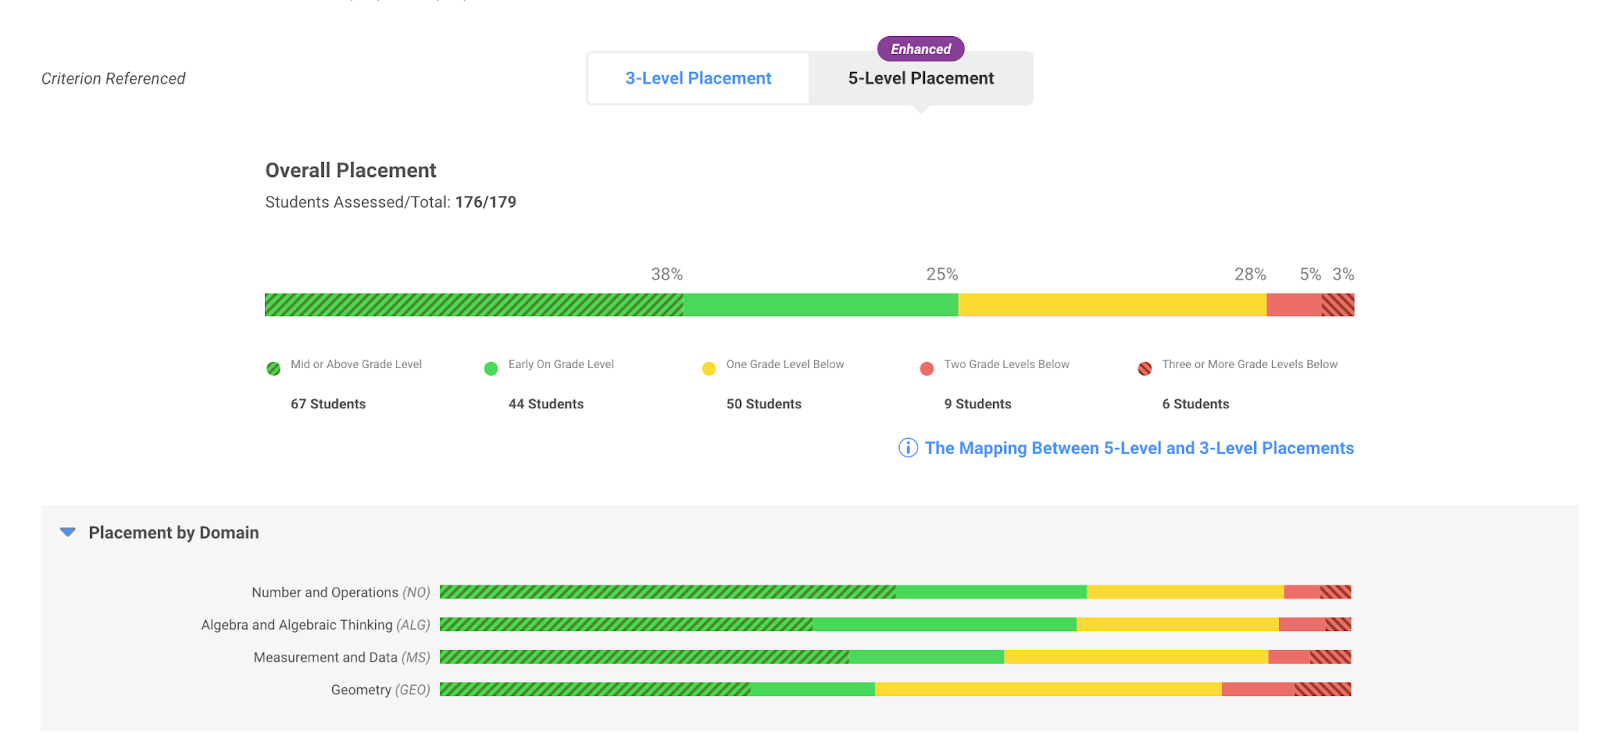Image resolution: width=1600 pixels, height=743 pixels.
Task: Click the purple Enhanced badge
Action: (920, 49)
